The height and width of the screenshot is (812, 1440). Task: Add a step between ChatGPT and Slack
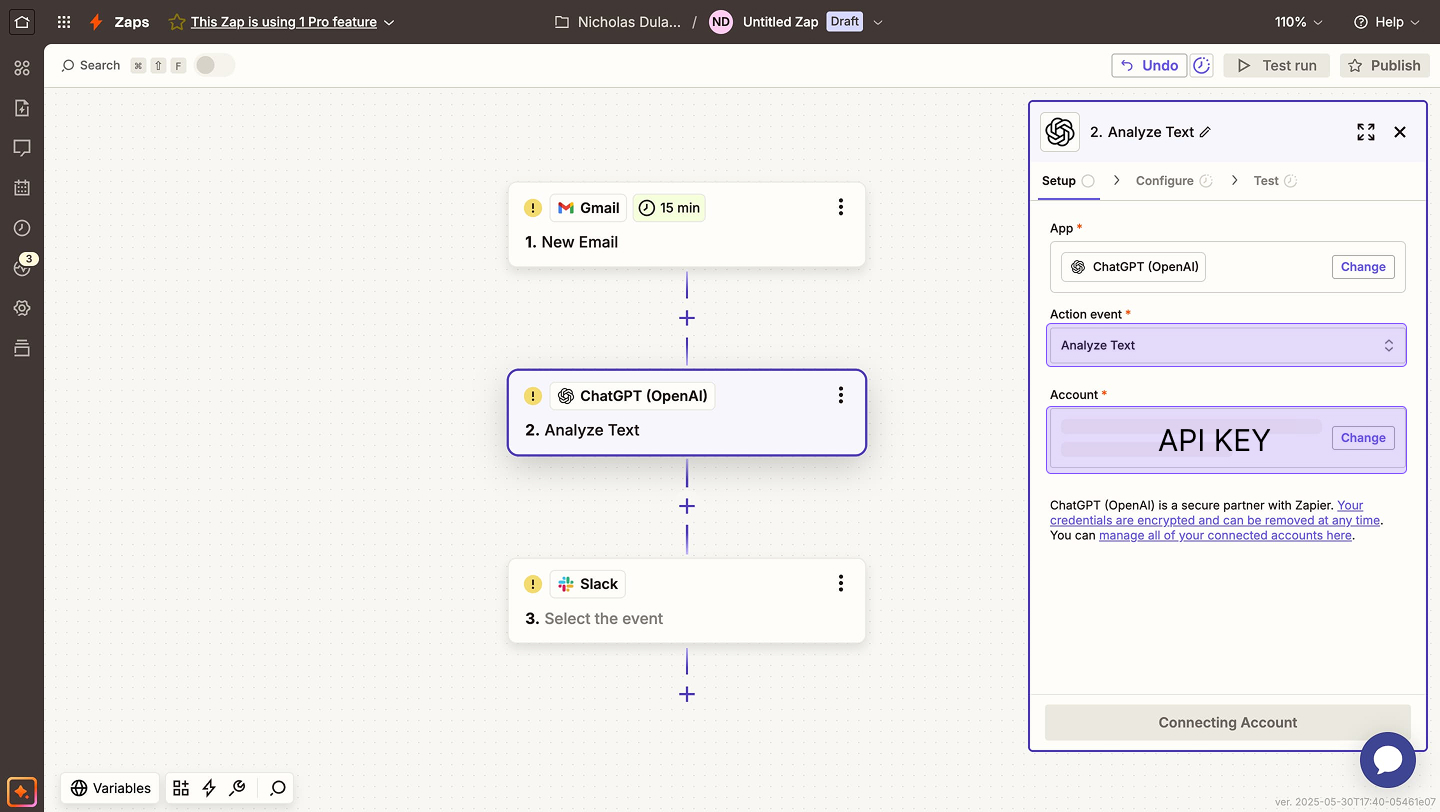coord(687,506)
